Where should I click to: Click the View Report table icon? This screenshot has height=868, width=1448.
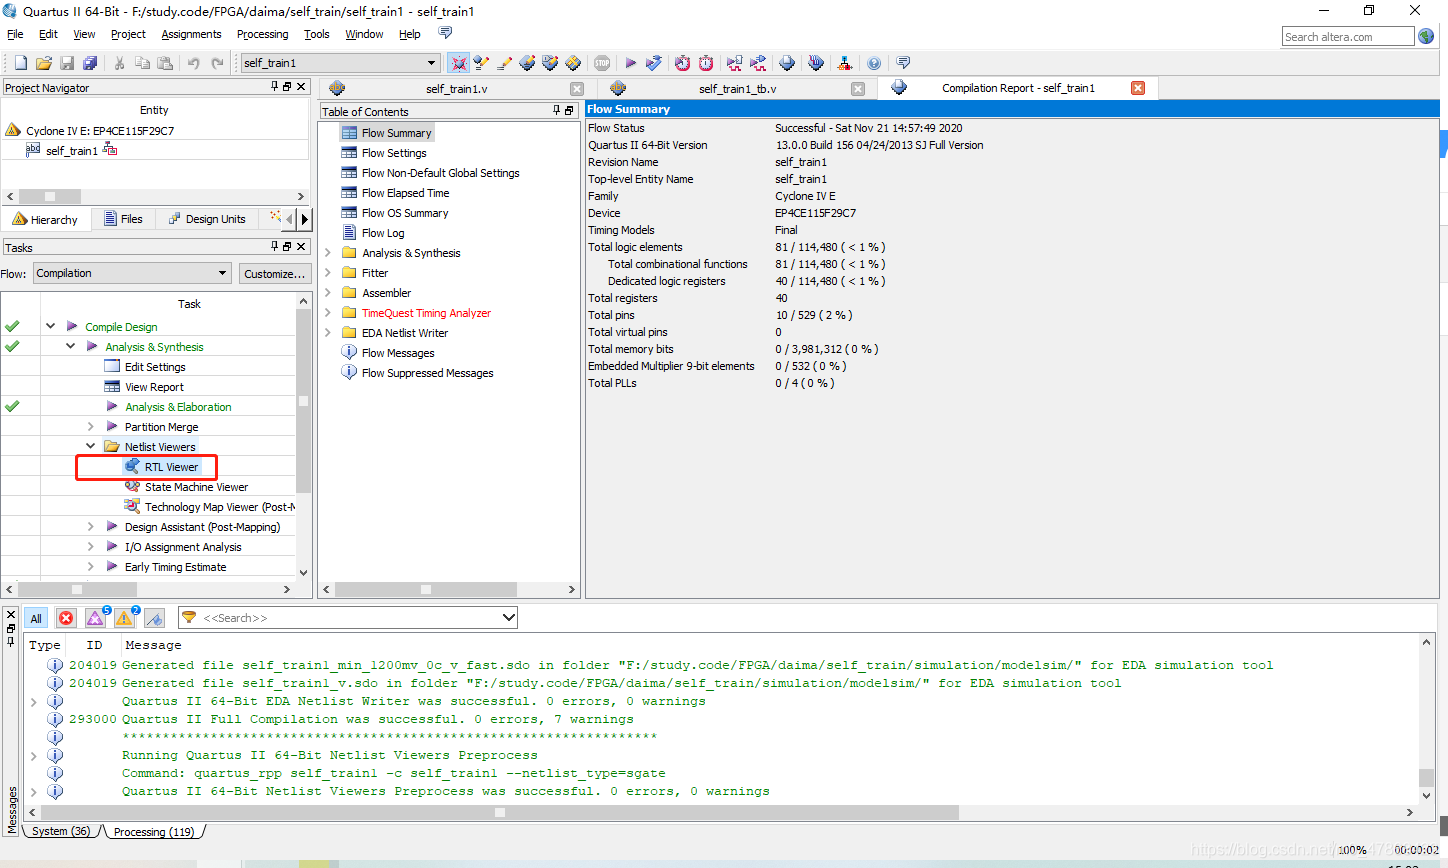pos(112,387)
